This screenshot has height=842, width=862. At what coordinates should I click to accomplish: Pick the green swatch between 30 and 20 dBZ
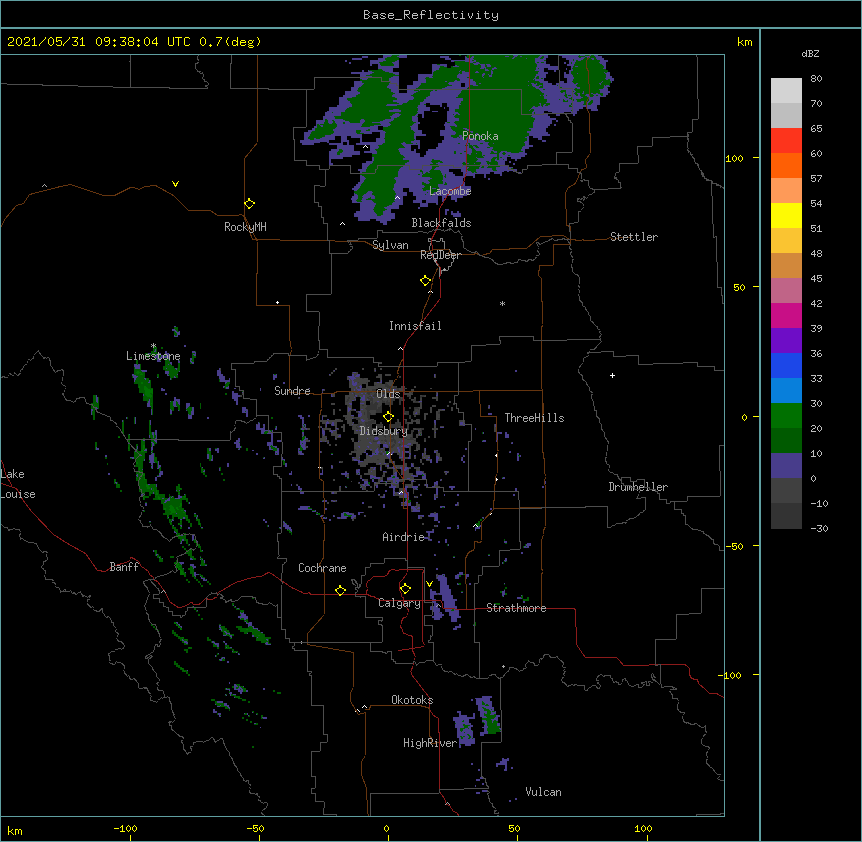point(786,416)
